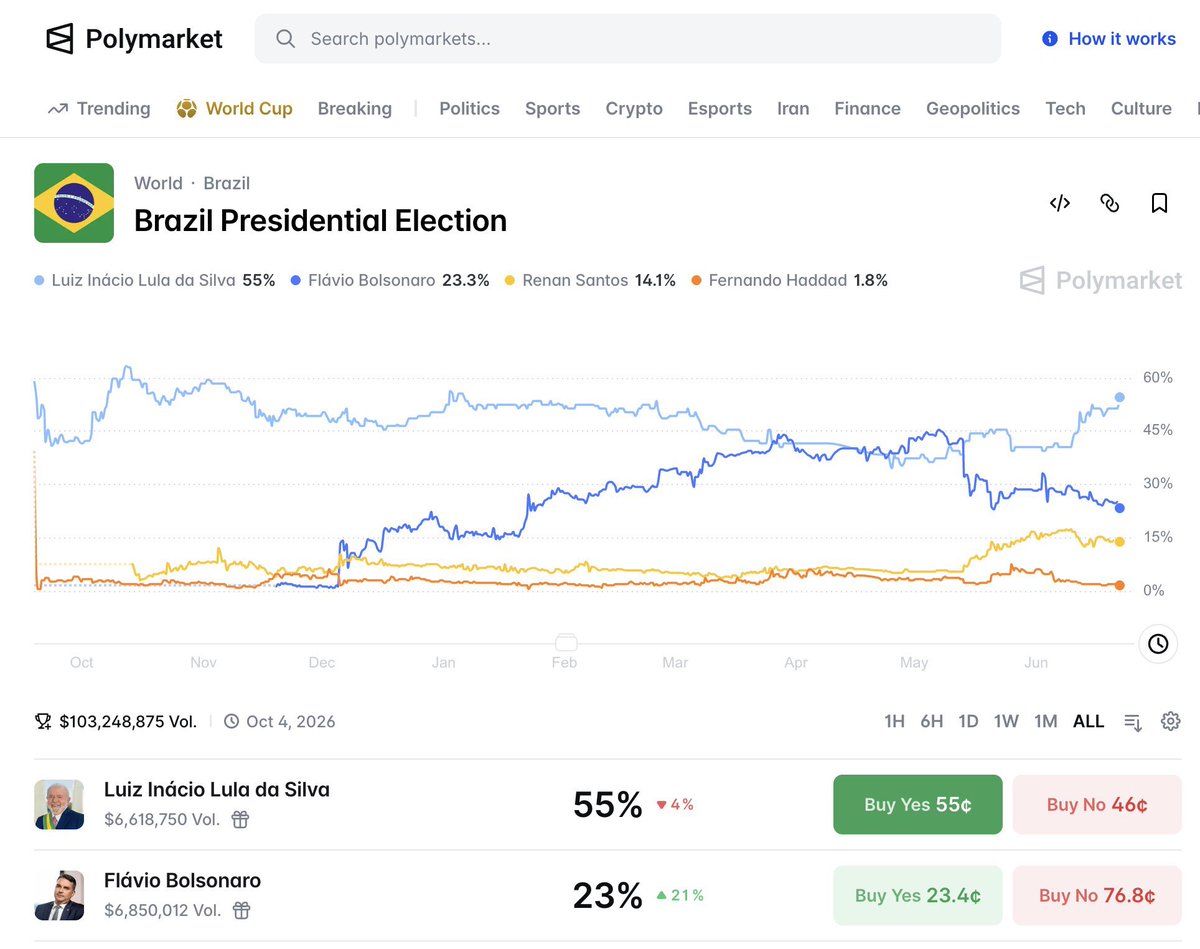This screenshot has height=949, width=1200.
Task: Open the How it works link
Action: click(x=1108, y=39)
